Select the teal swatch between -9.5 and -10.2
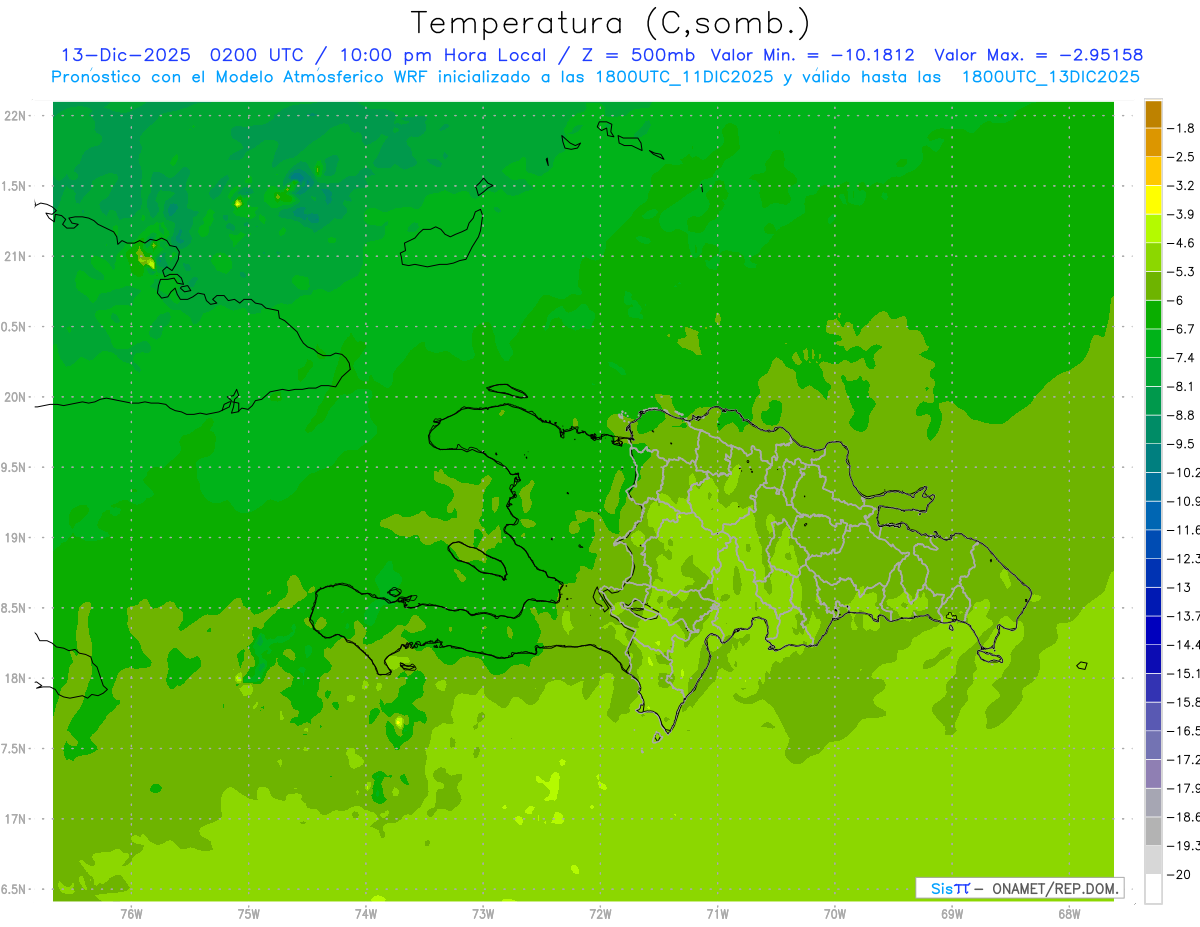1200x927 pixels. (1153, 458)
